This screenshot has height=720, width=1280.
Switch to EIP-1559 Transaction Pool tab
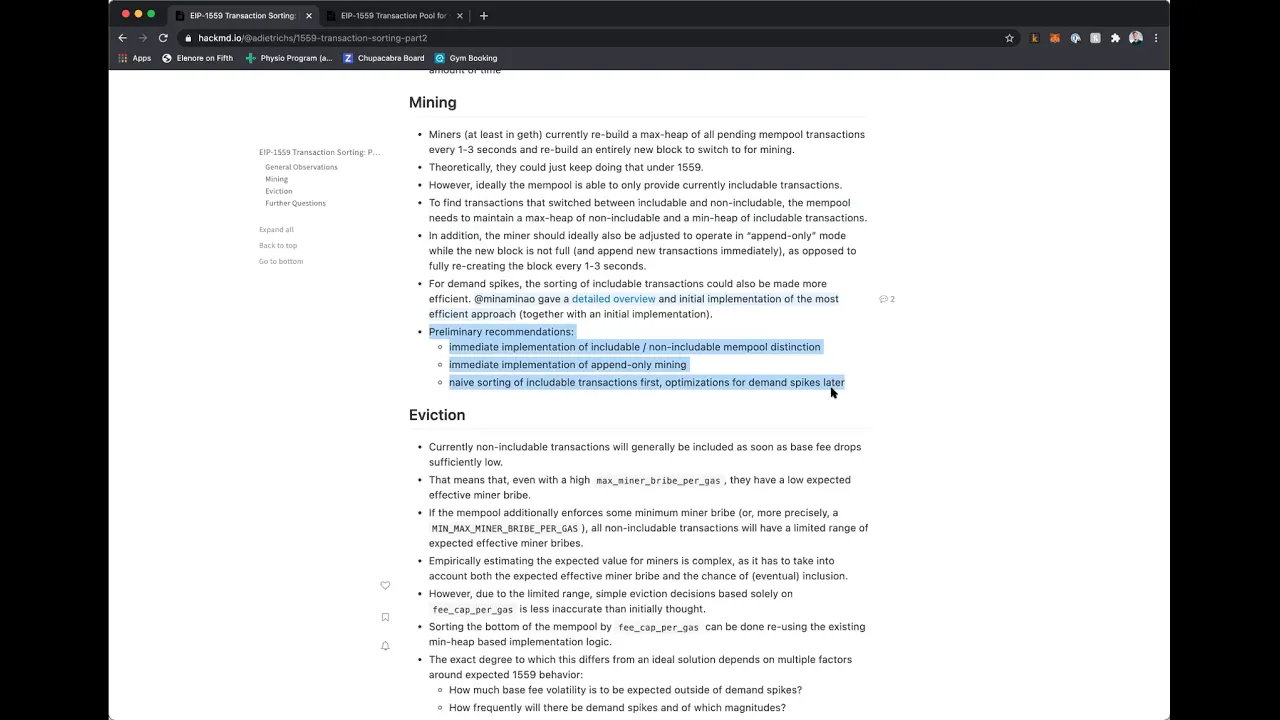[393, 16]
